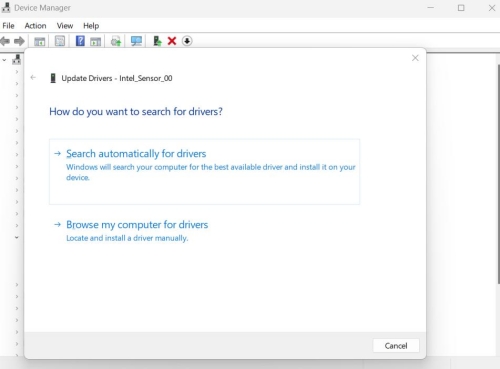Click the Back arrow in Device Manager toolbar

click(x=5, y=41)
